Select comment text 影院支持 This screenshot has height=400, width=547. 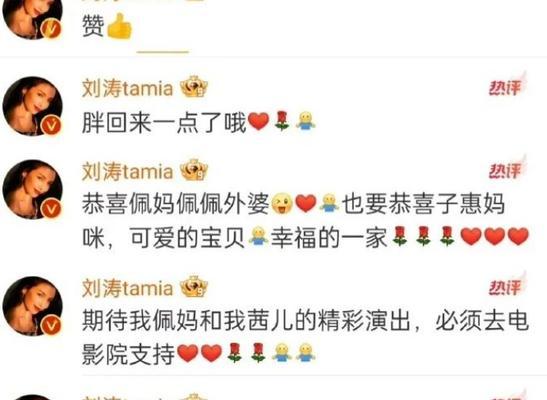pyautogui.click(x=128, y=354)
